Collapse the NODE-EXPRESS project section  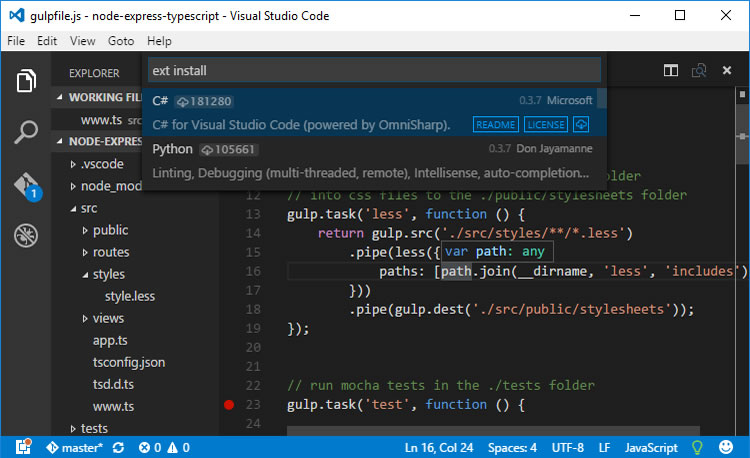pos(59,141)
